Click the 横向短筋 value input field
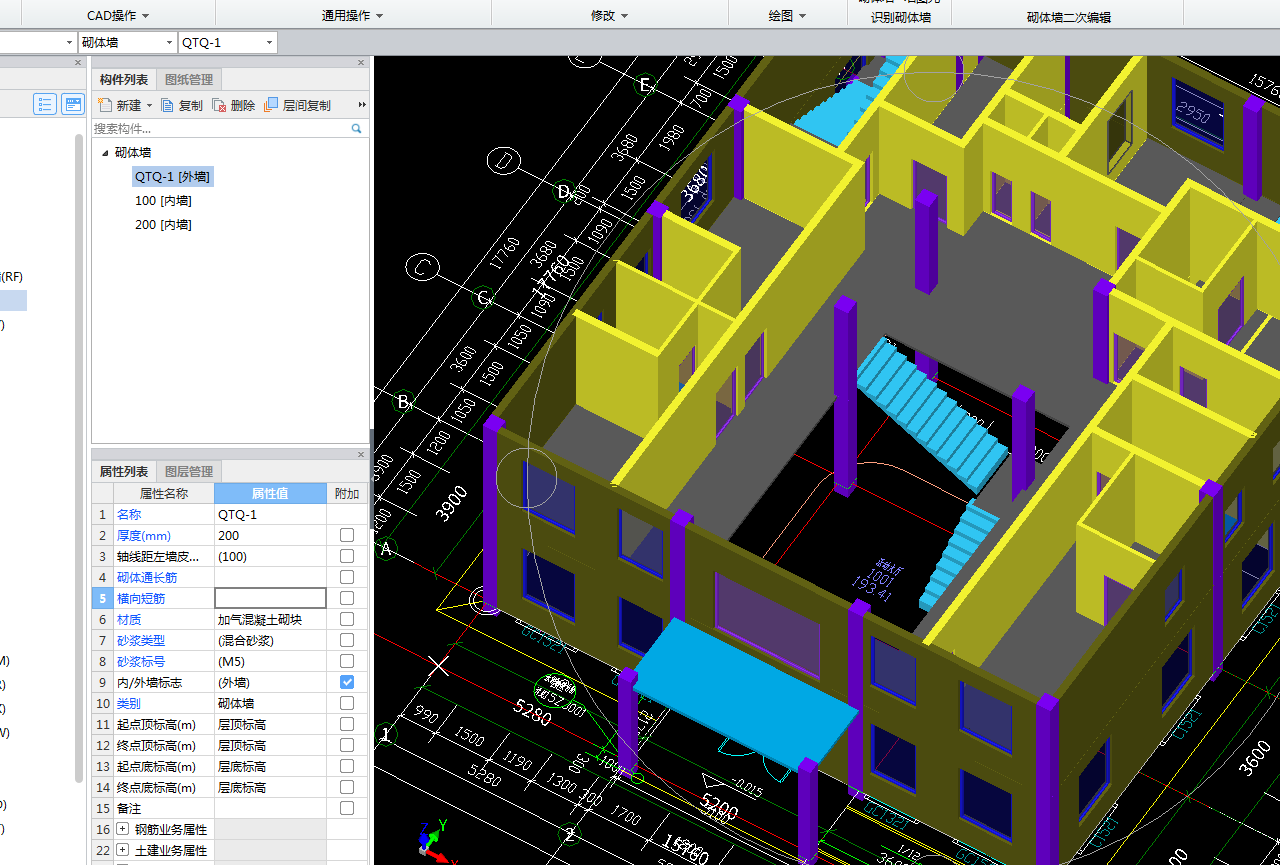The width and height of the screenshot is (1280, 865). [270, 598]
